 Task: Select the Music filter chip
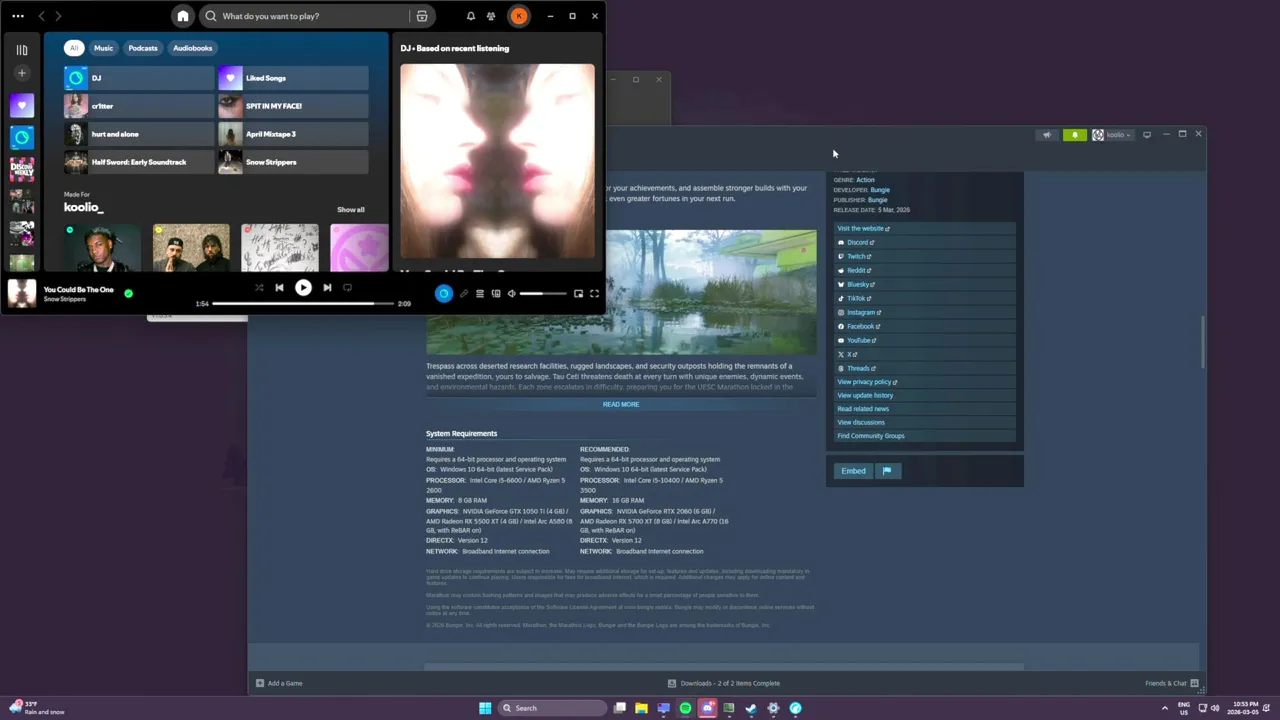point(103,48)
